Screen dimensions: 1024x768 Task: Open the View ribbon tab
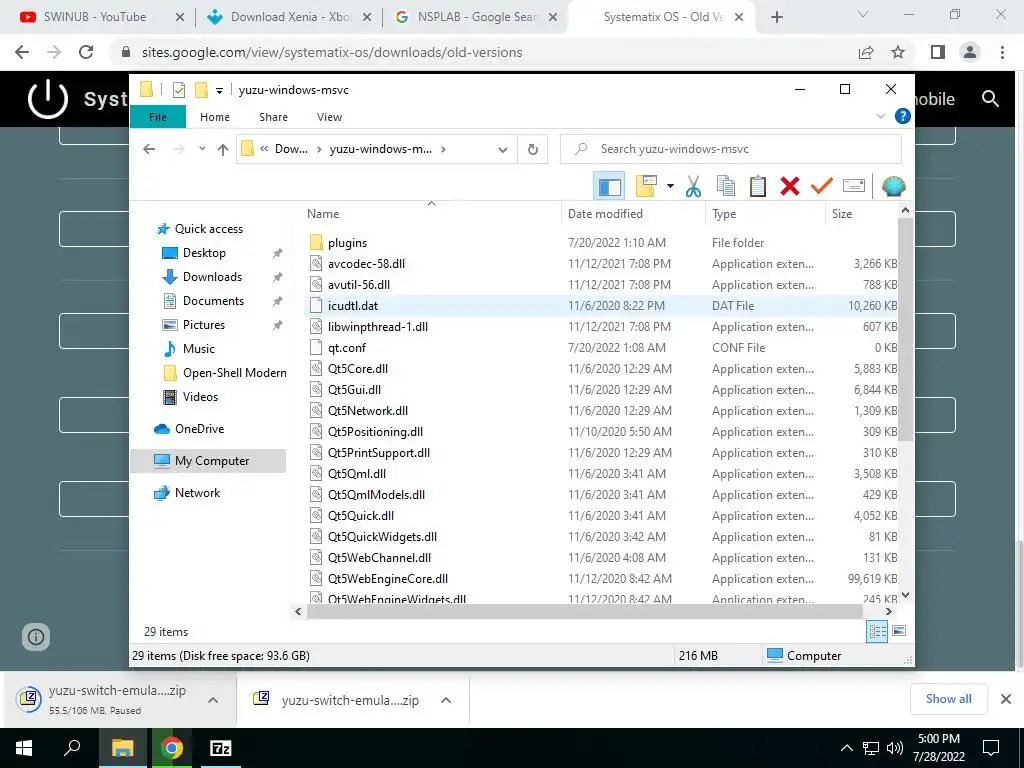(x=329, y=117)
